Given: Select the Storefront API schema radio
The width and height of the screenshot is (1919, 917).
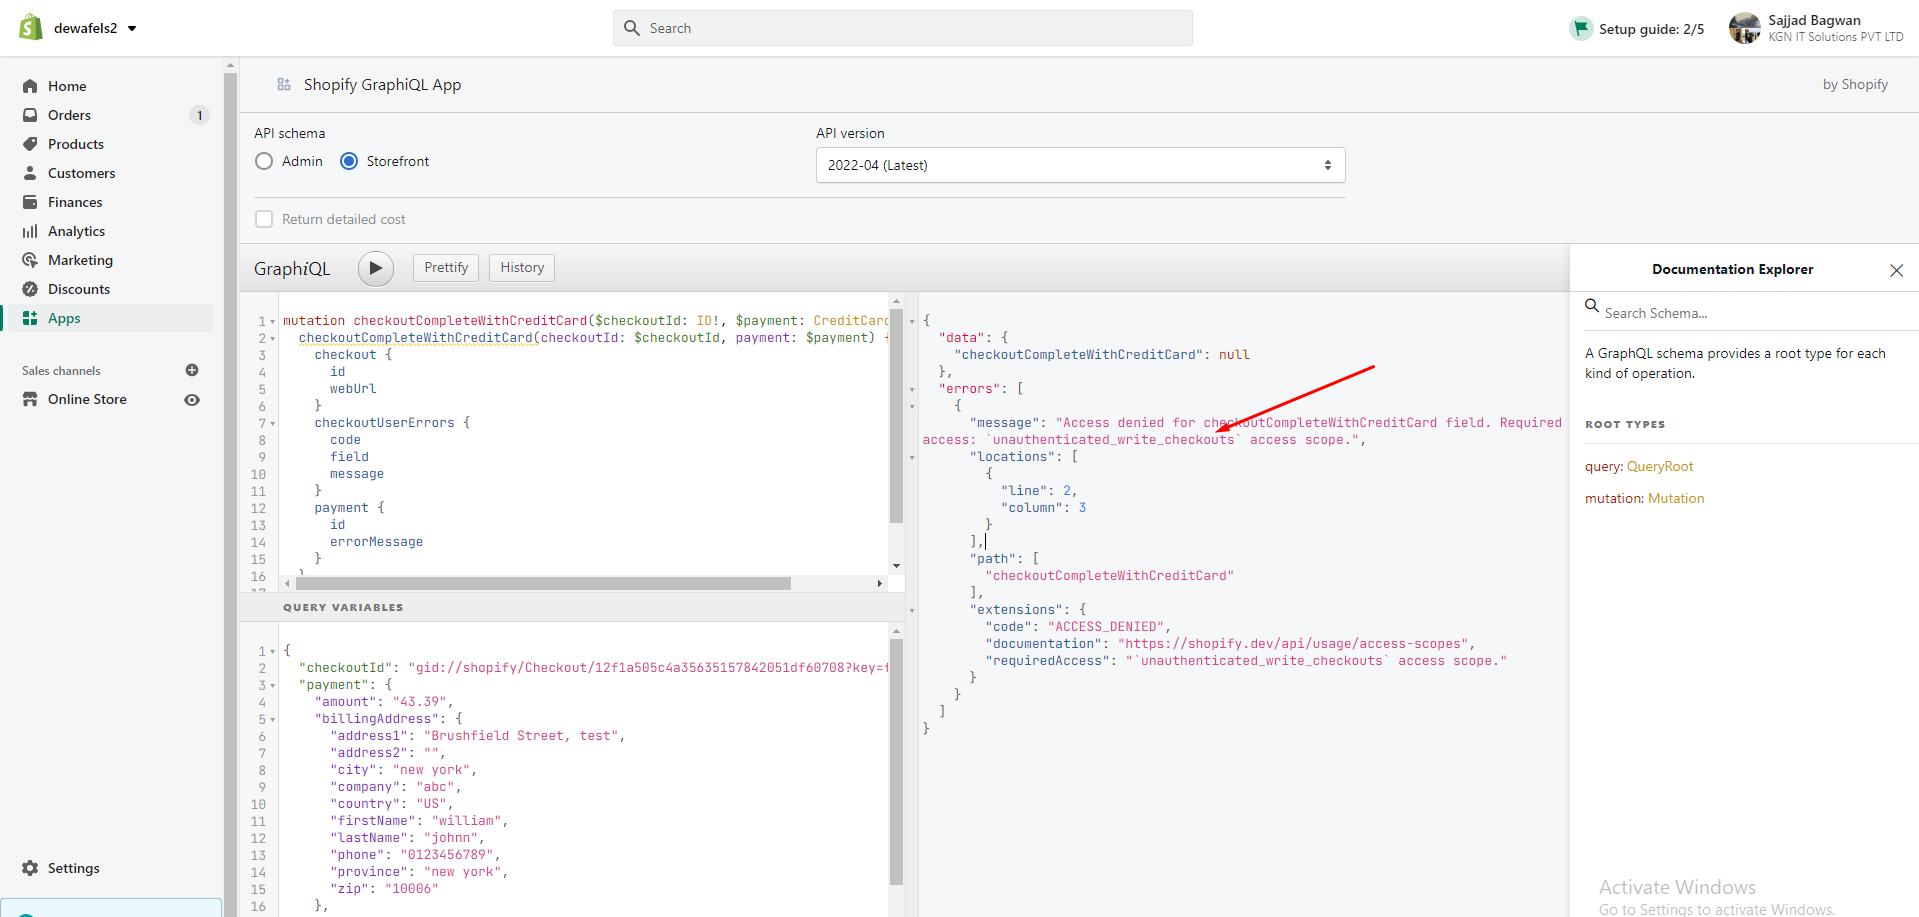Looking at the screenshot, I should click(349, 161).
